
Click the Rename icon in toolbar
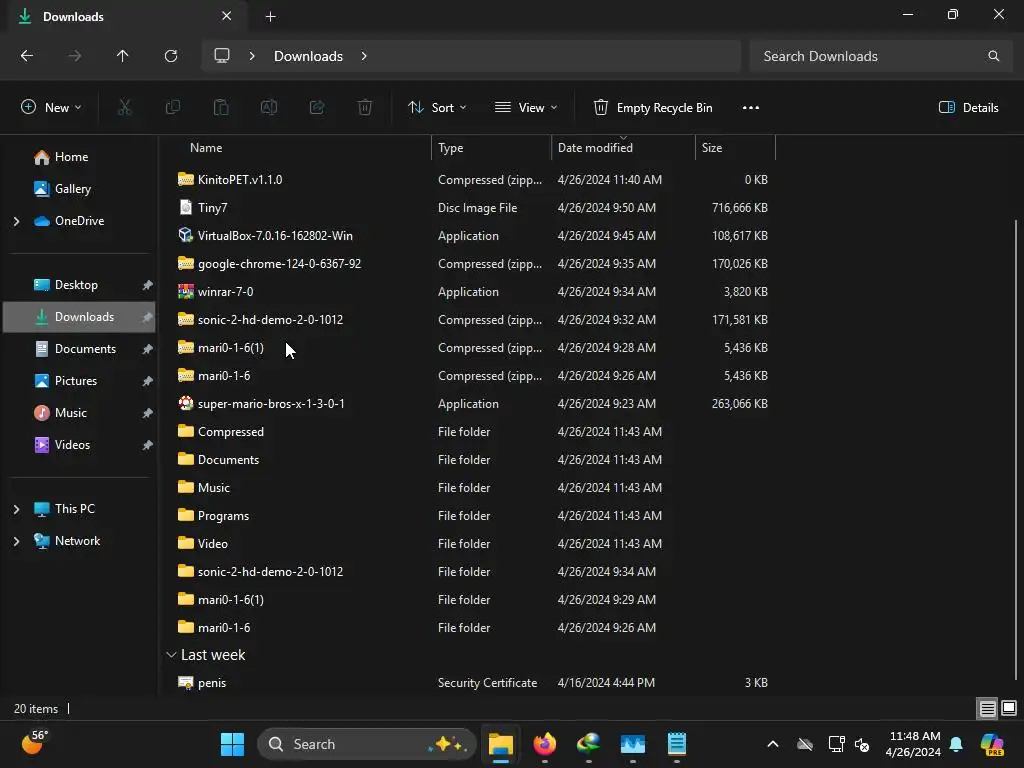[269, 108]
